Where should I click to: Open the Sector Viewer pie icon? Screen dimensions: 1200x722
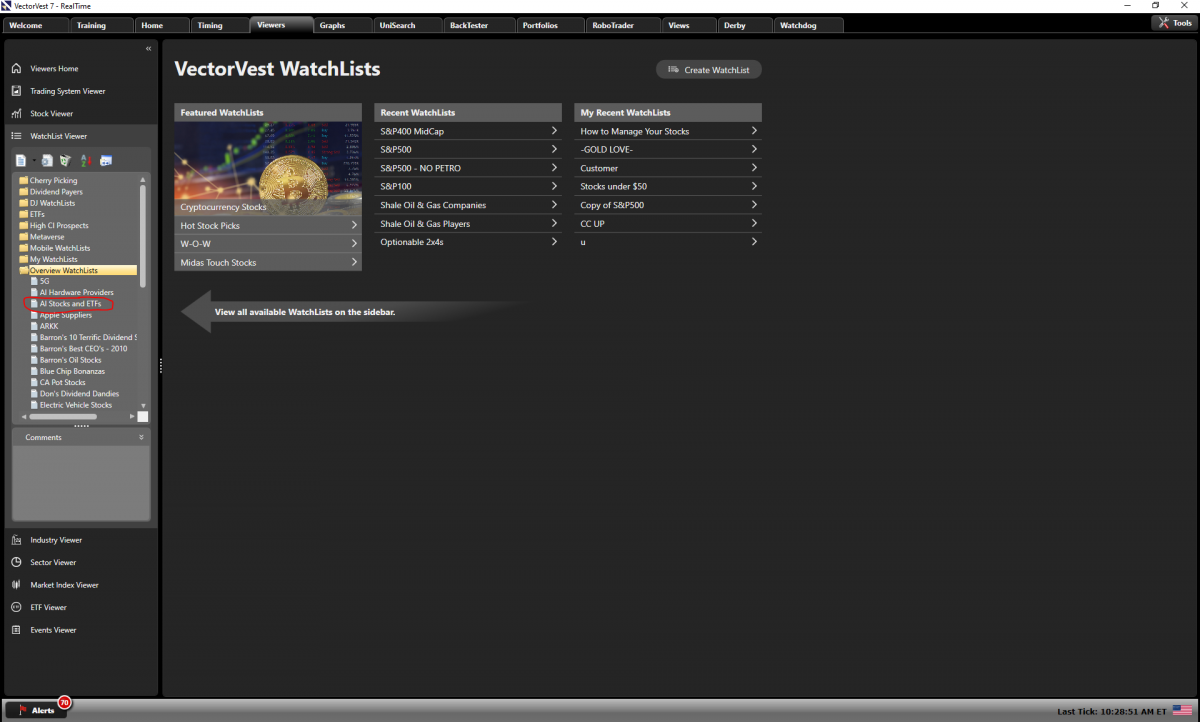click(16, 562)
